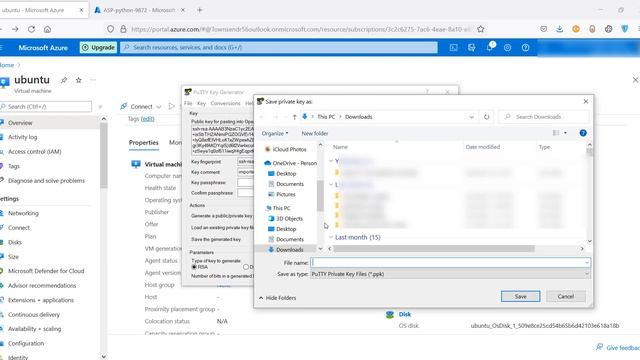Screen dimensions: 640x360
Task: Open Azure Cloud Shell icon
Action: point(453,48)
